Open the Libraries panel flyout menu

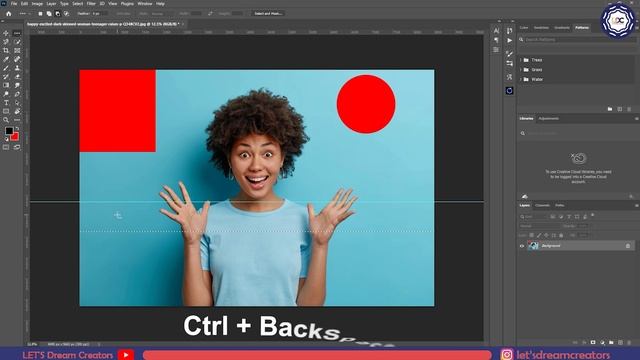click(x=636, y=118)
